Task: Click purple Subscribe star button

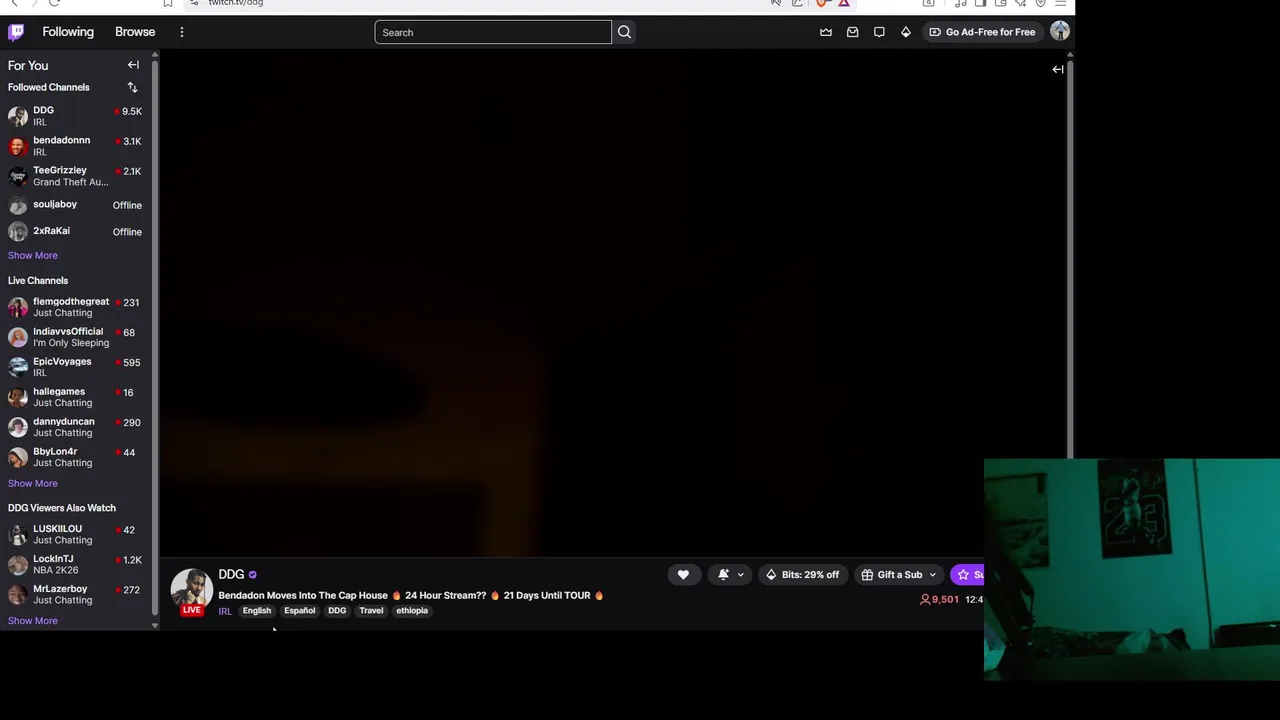Action: coord(968,574)
